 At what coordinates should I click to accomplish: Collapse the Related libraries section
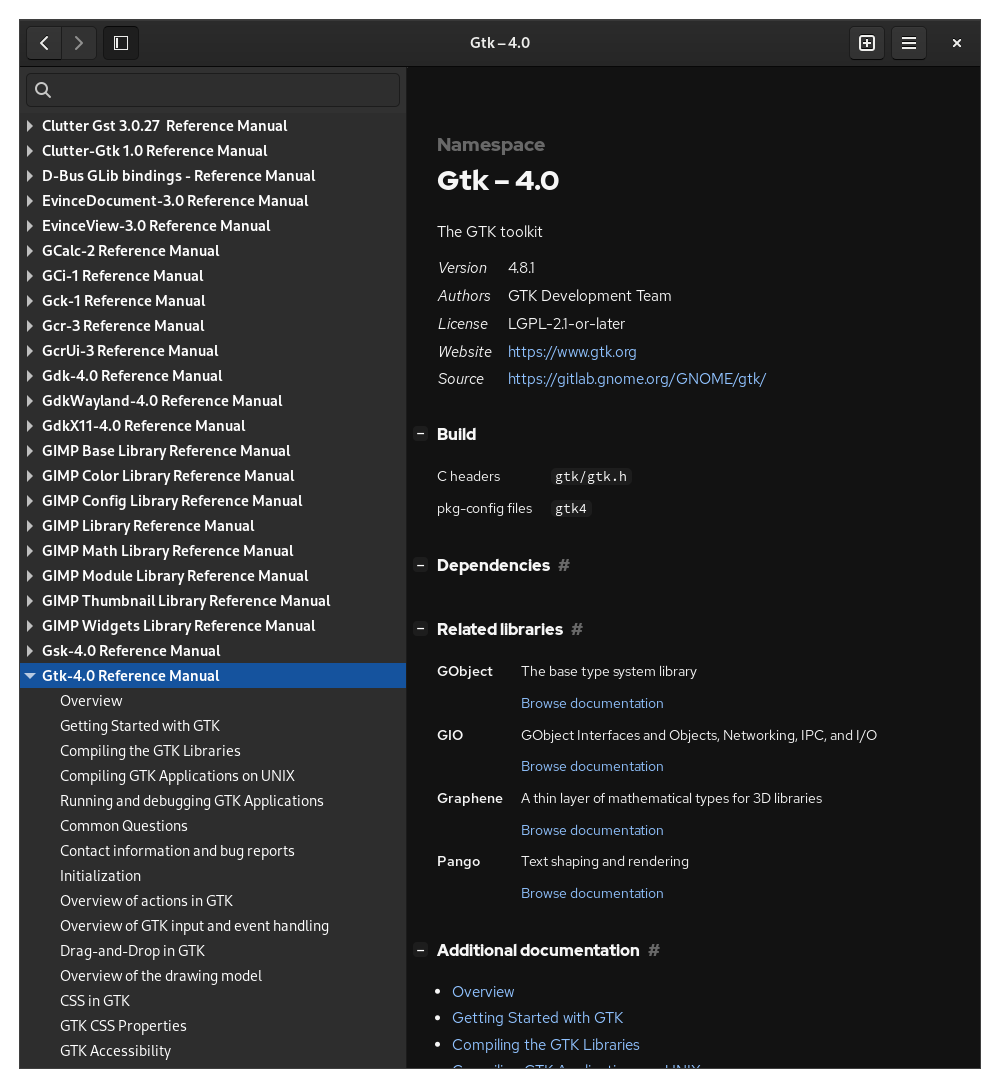click(x=421, y=629)
